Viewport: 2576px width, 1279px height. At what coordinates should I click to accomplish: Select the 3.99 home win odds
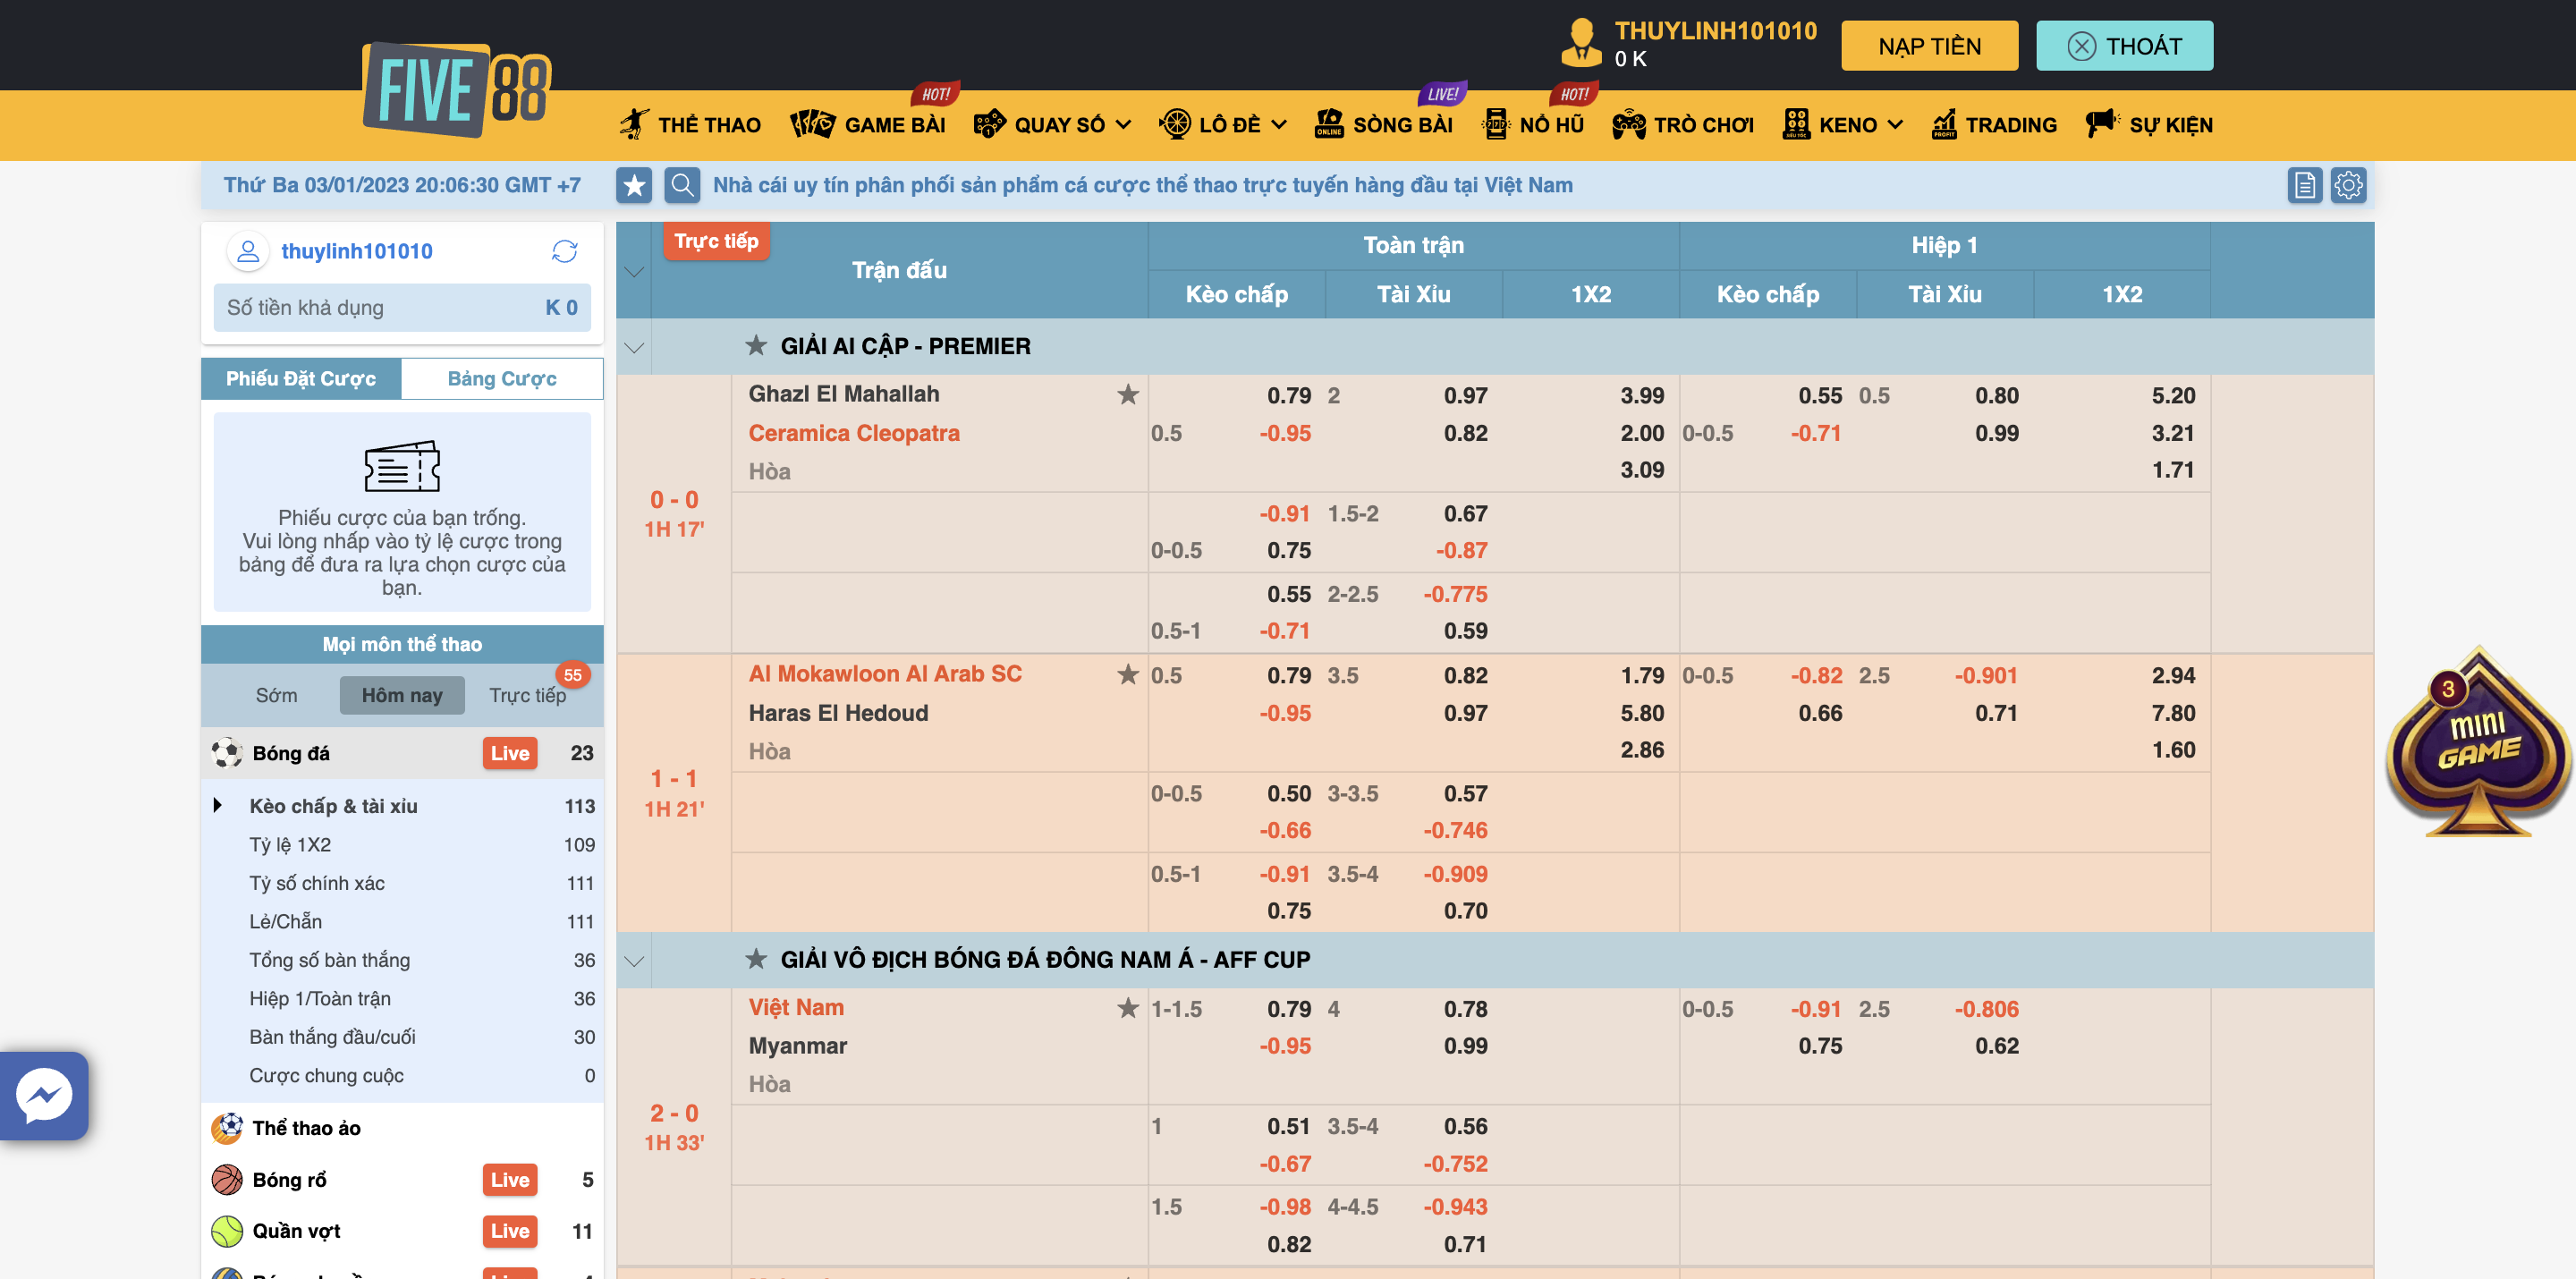tap(1641, 395)
